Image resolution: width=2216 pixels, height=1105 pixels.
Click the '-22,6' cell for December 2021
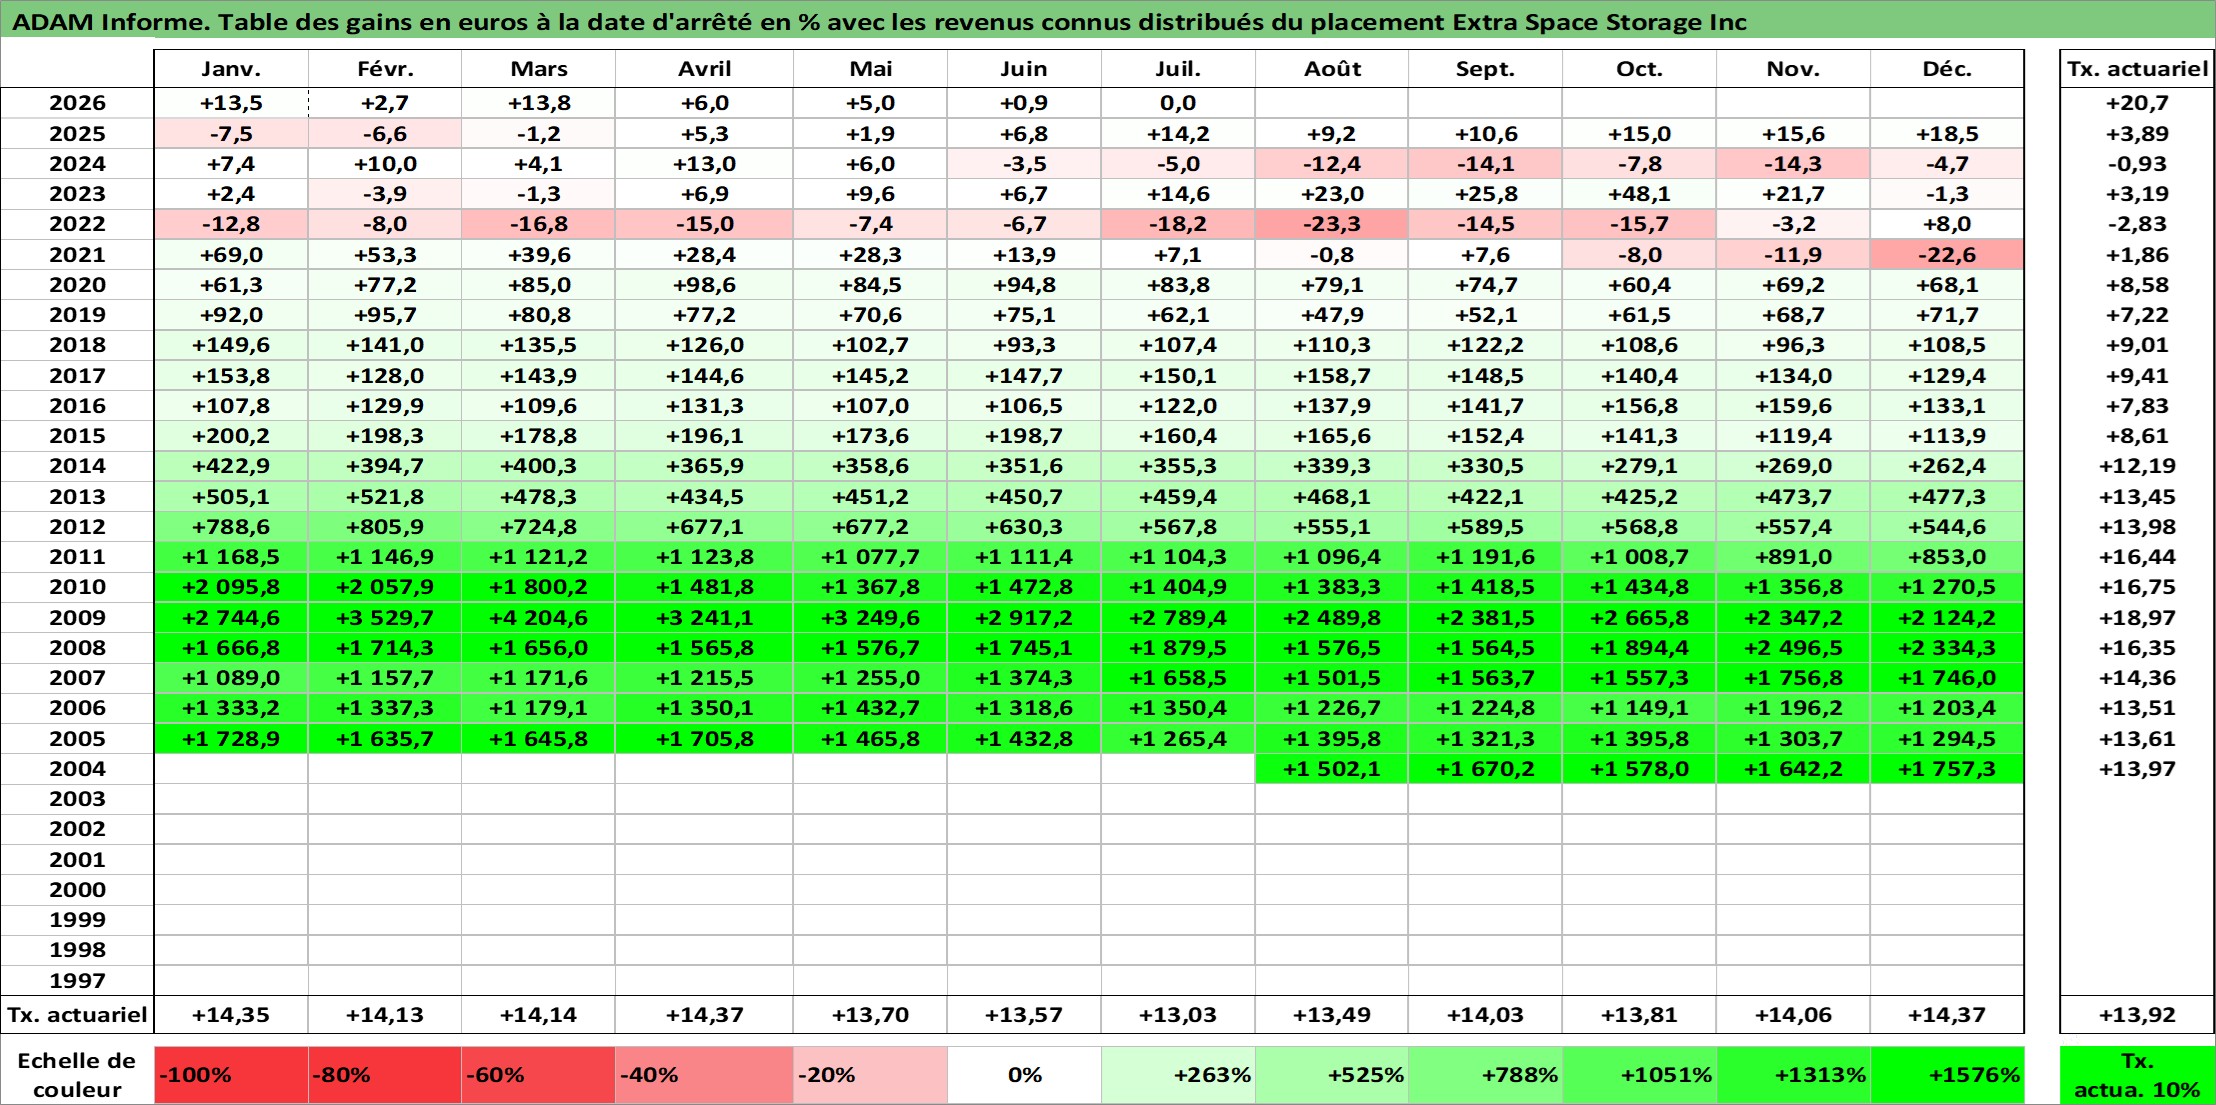[x=1947, y=254]
